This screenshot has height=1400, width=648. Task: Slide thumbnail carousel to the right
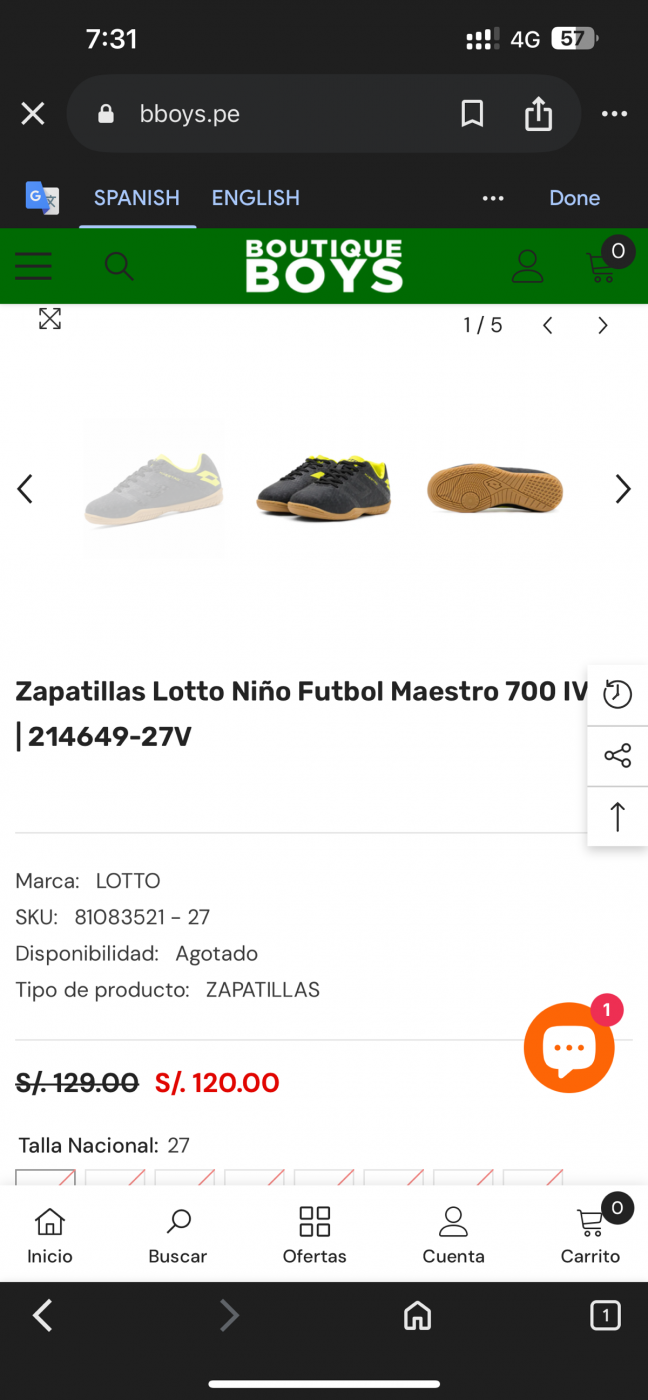click(x=622, y=489)
